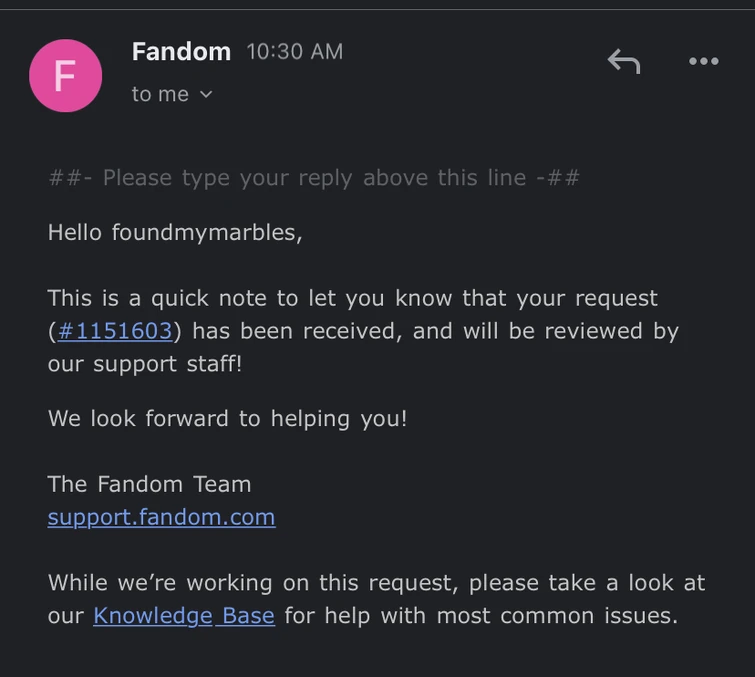
Task: Click the 10:30 AM timestamp
Action: [294, 51]
